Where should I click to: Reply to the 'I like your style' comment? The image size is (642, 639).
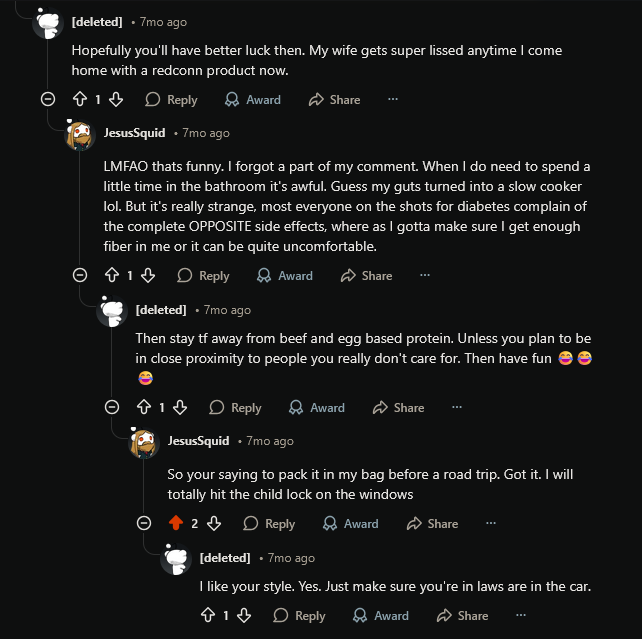[299, 615]
